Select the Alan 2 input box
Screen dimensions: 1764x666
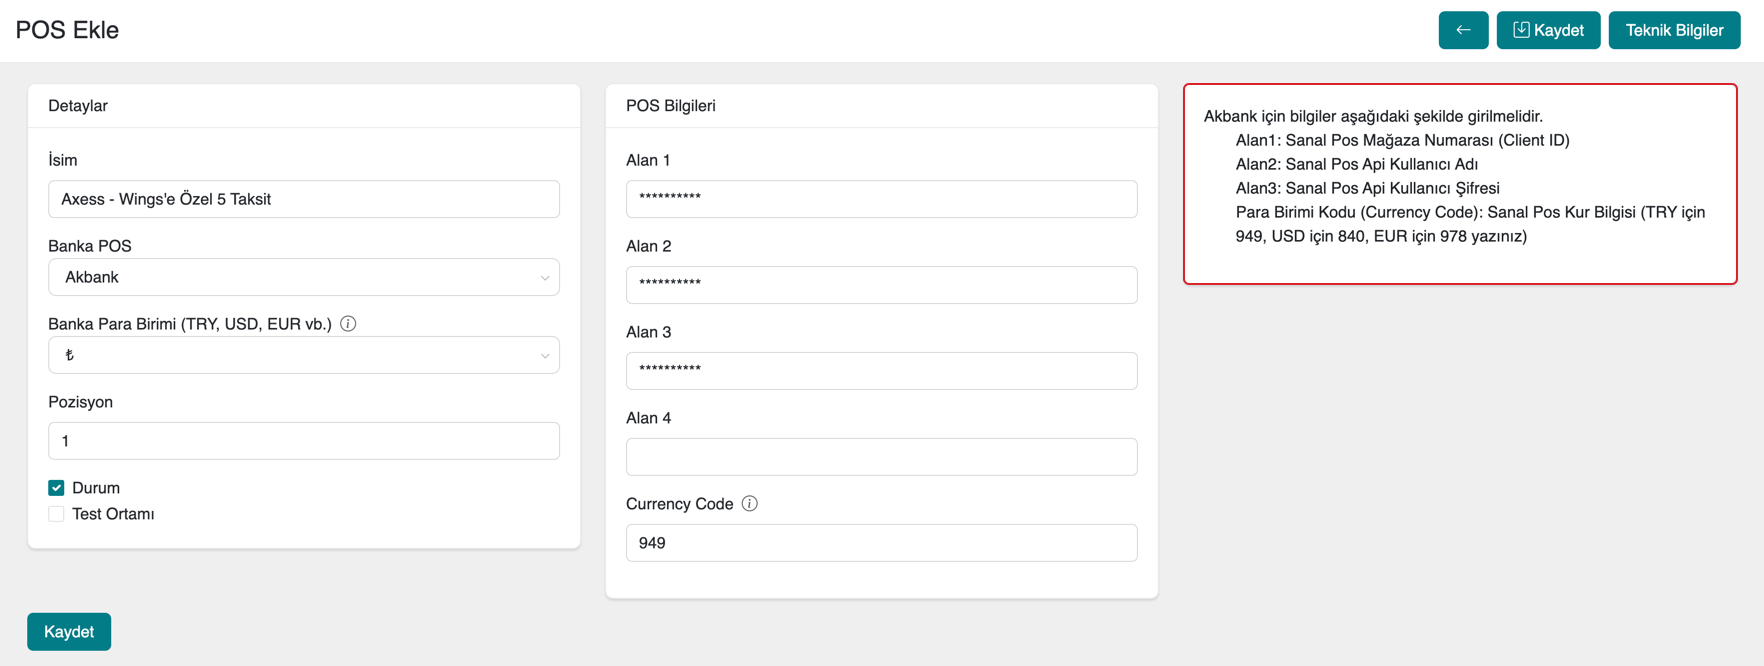(x=881, y=285)
